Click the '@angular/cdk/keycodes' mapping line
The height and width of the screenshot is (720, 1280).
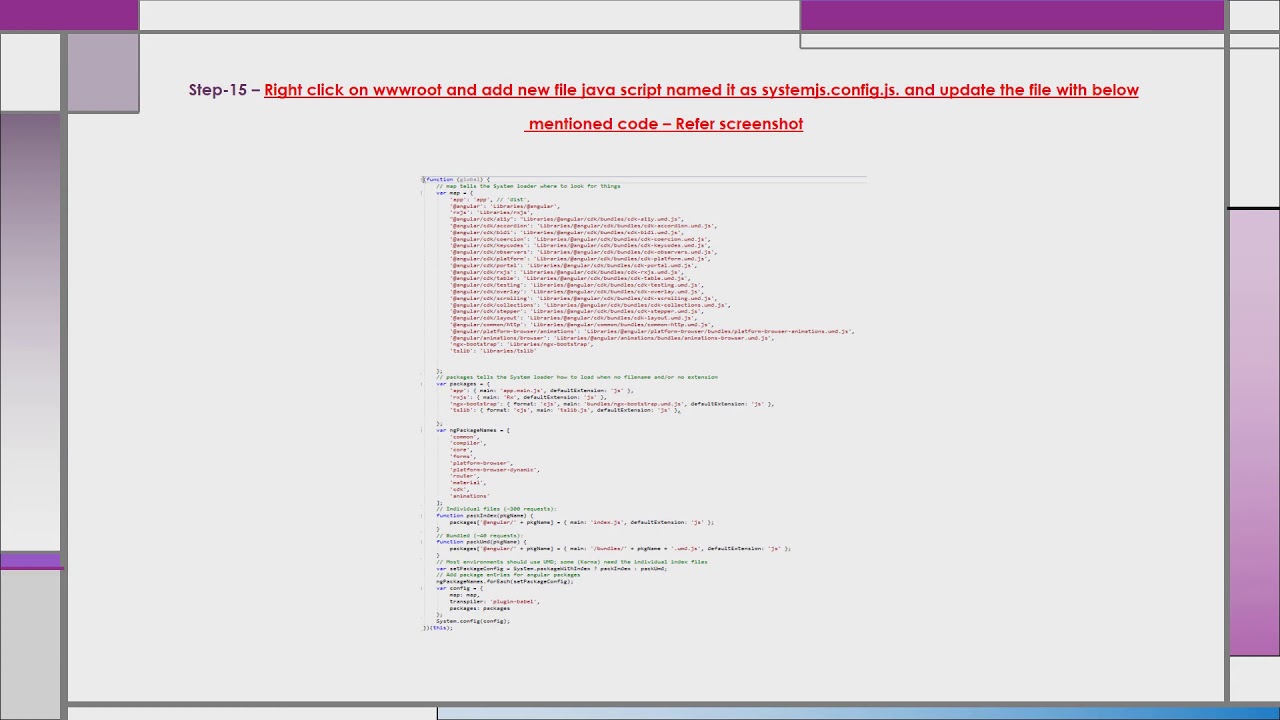[x=580, y=245]
